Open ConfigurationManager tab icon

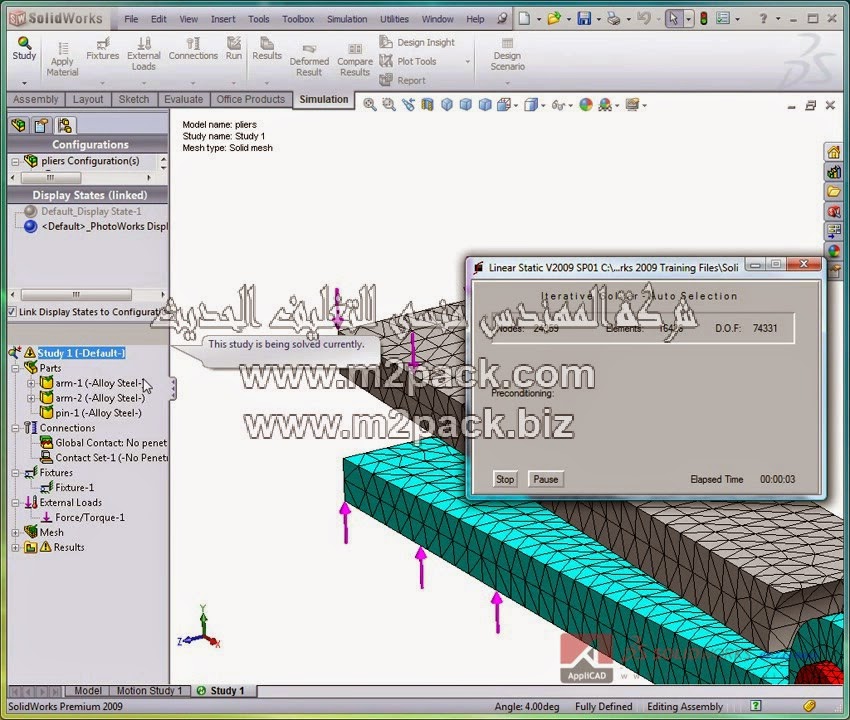point(65,125)
